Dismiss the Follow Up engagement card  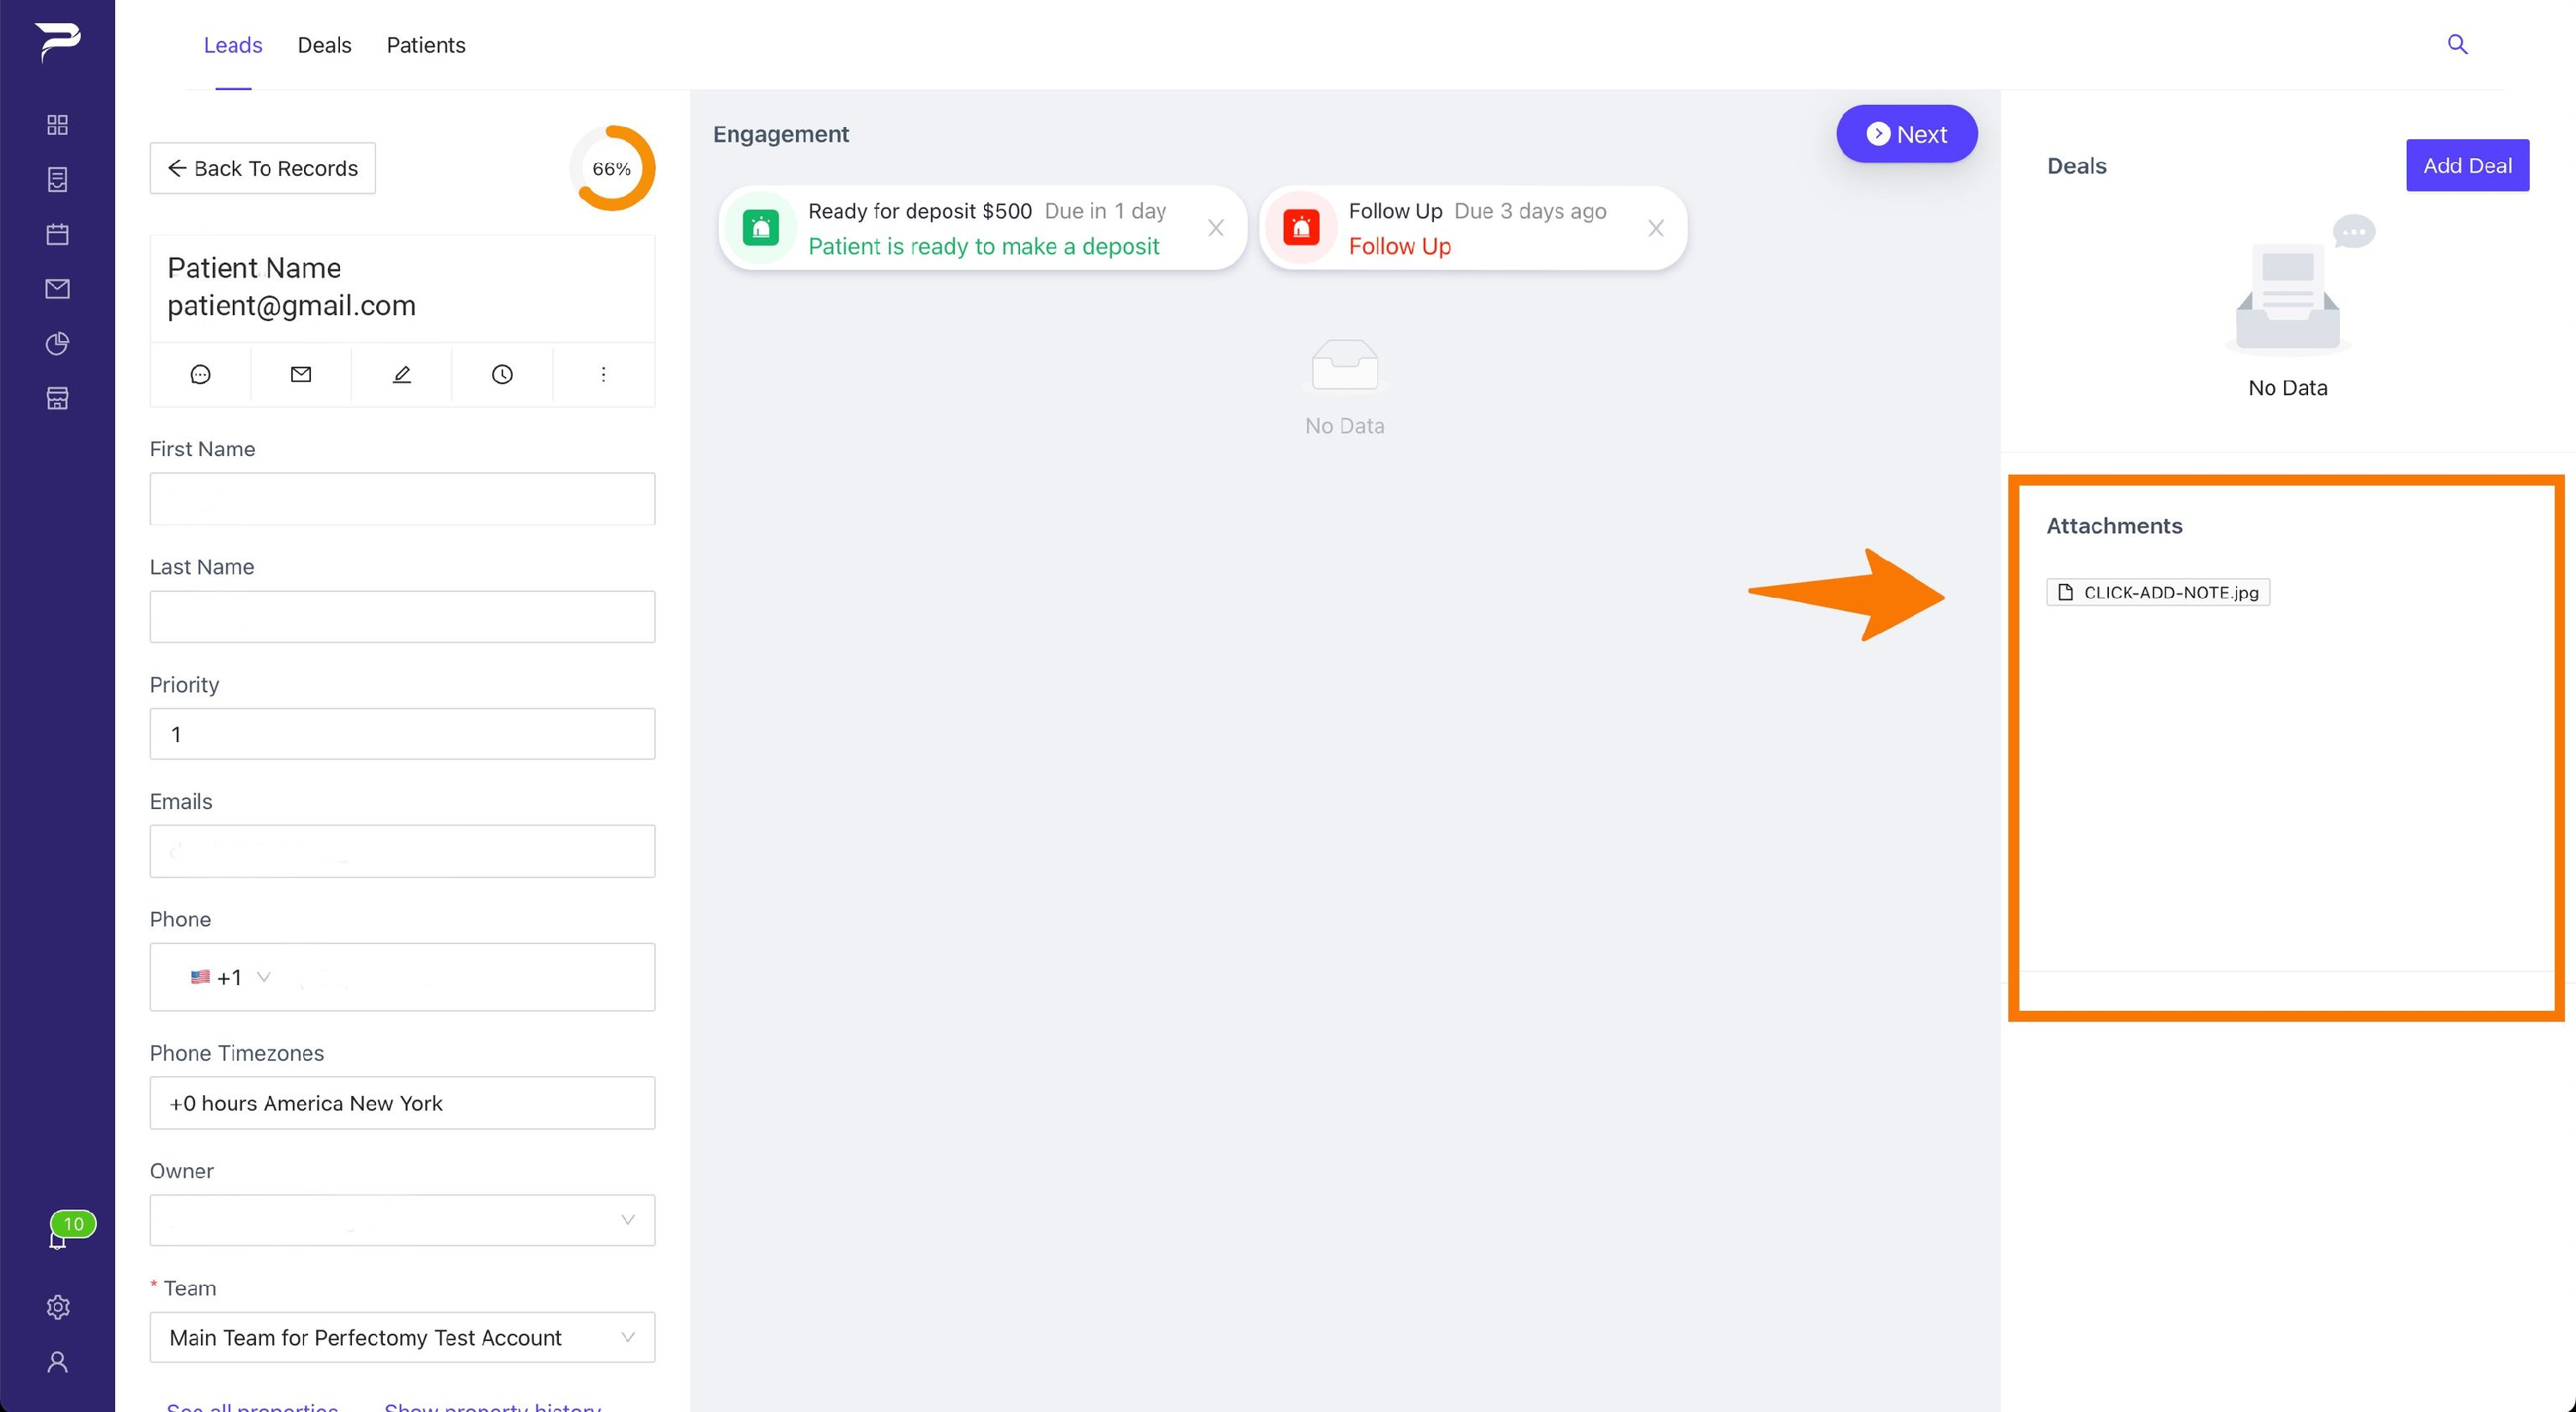click(1655, 228)
